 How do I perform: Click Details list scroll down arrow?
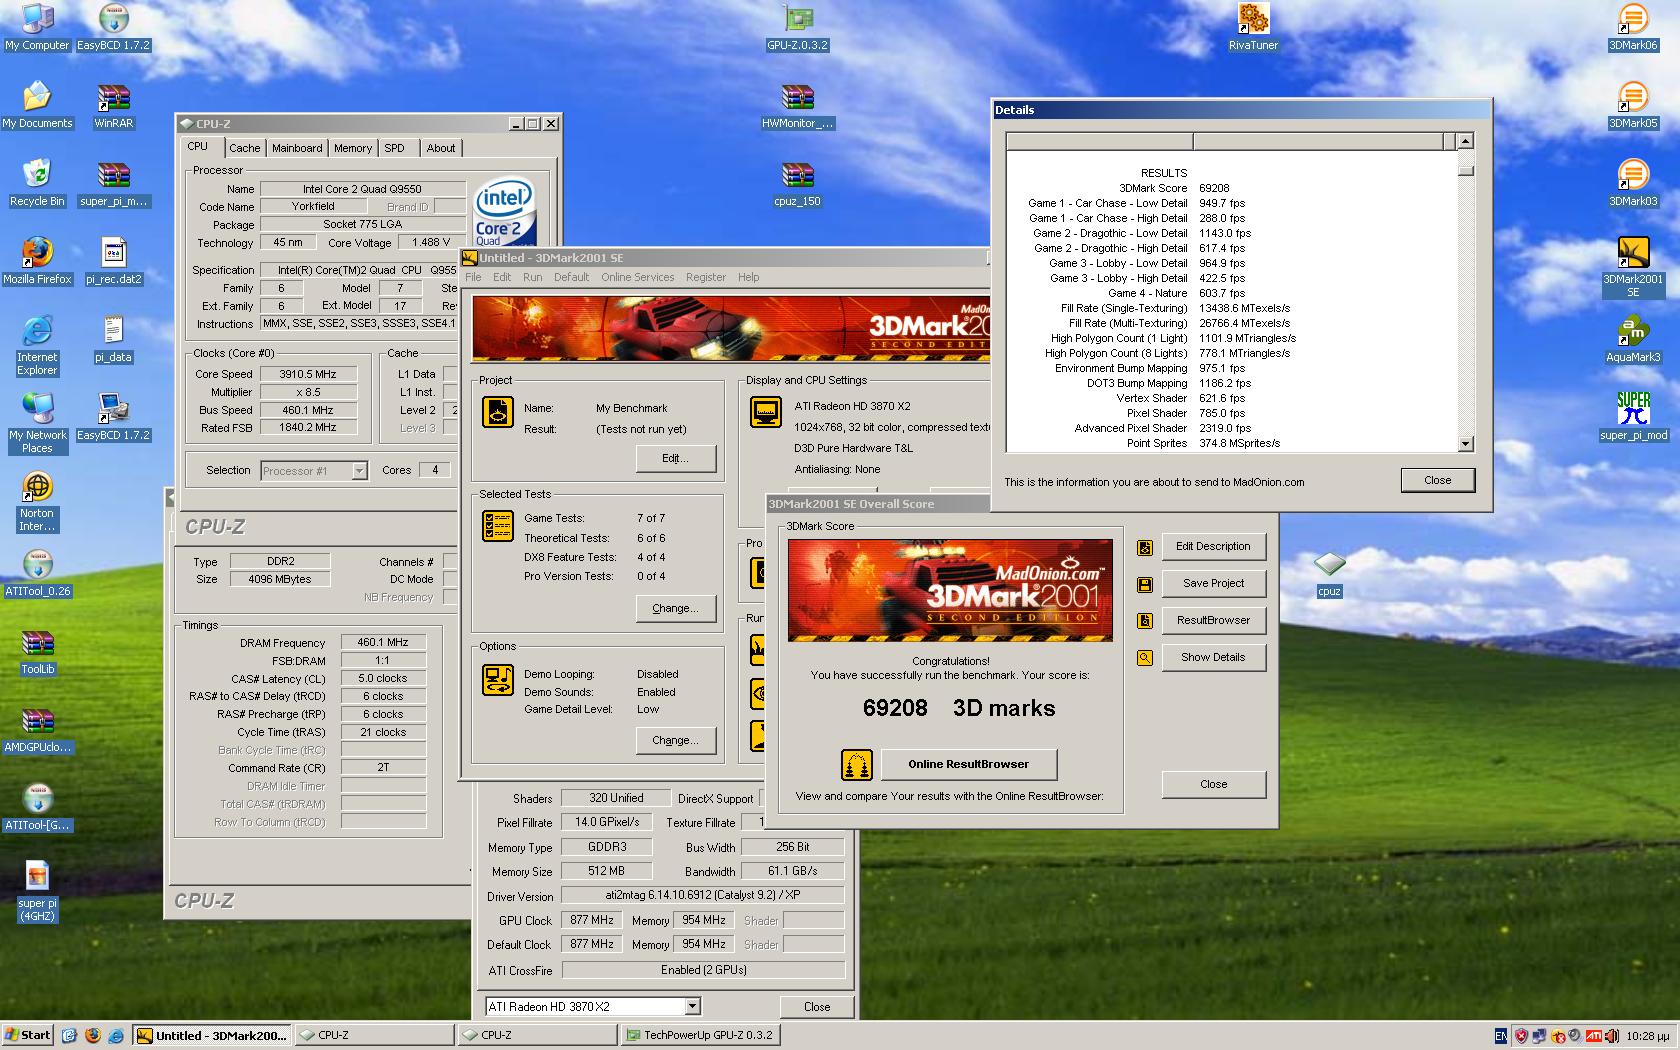tap(1466, 444)
